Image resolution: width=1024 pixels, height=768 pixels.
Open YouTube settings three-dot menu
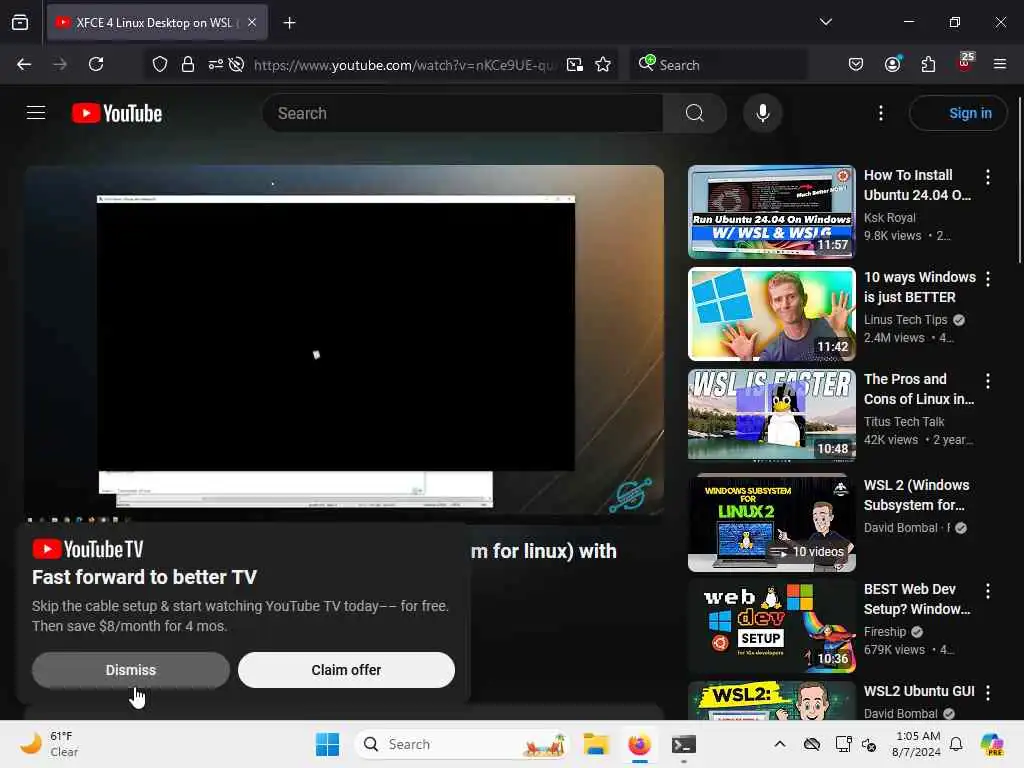[881, 113]
